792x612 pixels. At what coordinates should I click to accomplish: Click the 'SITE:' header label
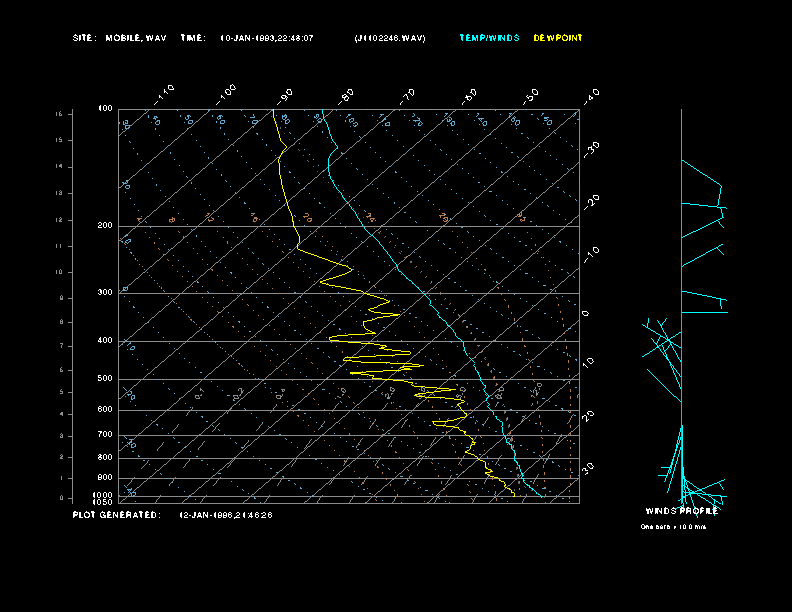tap(84, 38)
